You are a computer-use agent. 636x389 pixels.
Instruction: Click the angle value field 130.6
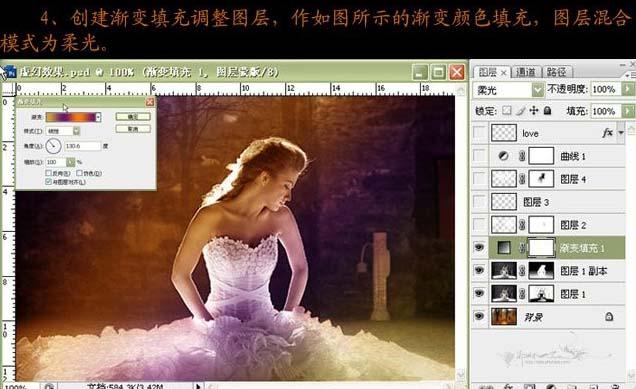click(x=82, y=146)
